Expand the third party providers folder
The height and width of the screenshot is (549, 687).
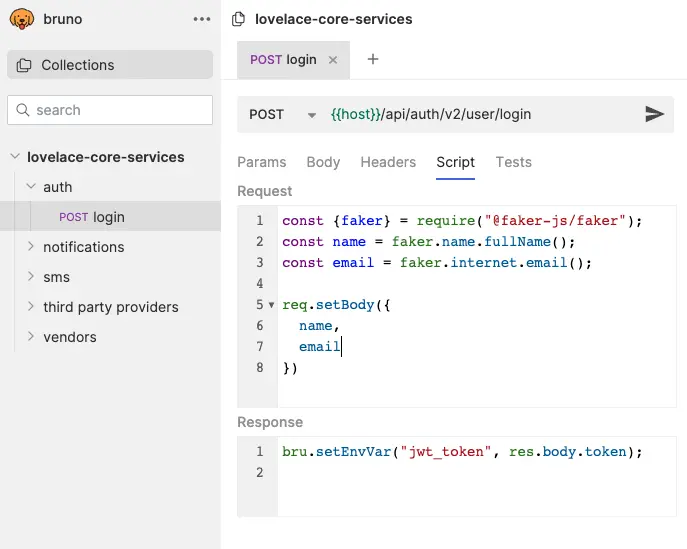(x=31, y=306)
